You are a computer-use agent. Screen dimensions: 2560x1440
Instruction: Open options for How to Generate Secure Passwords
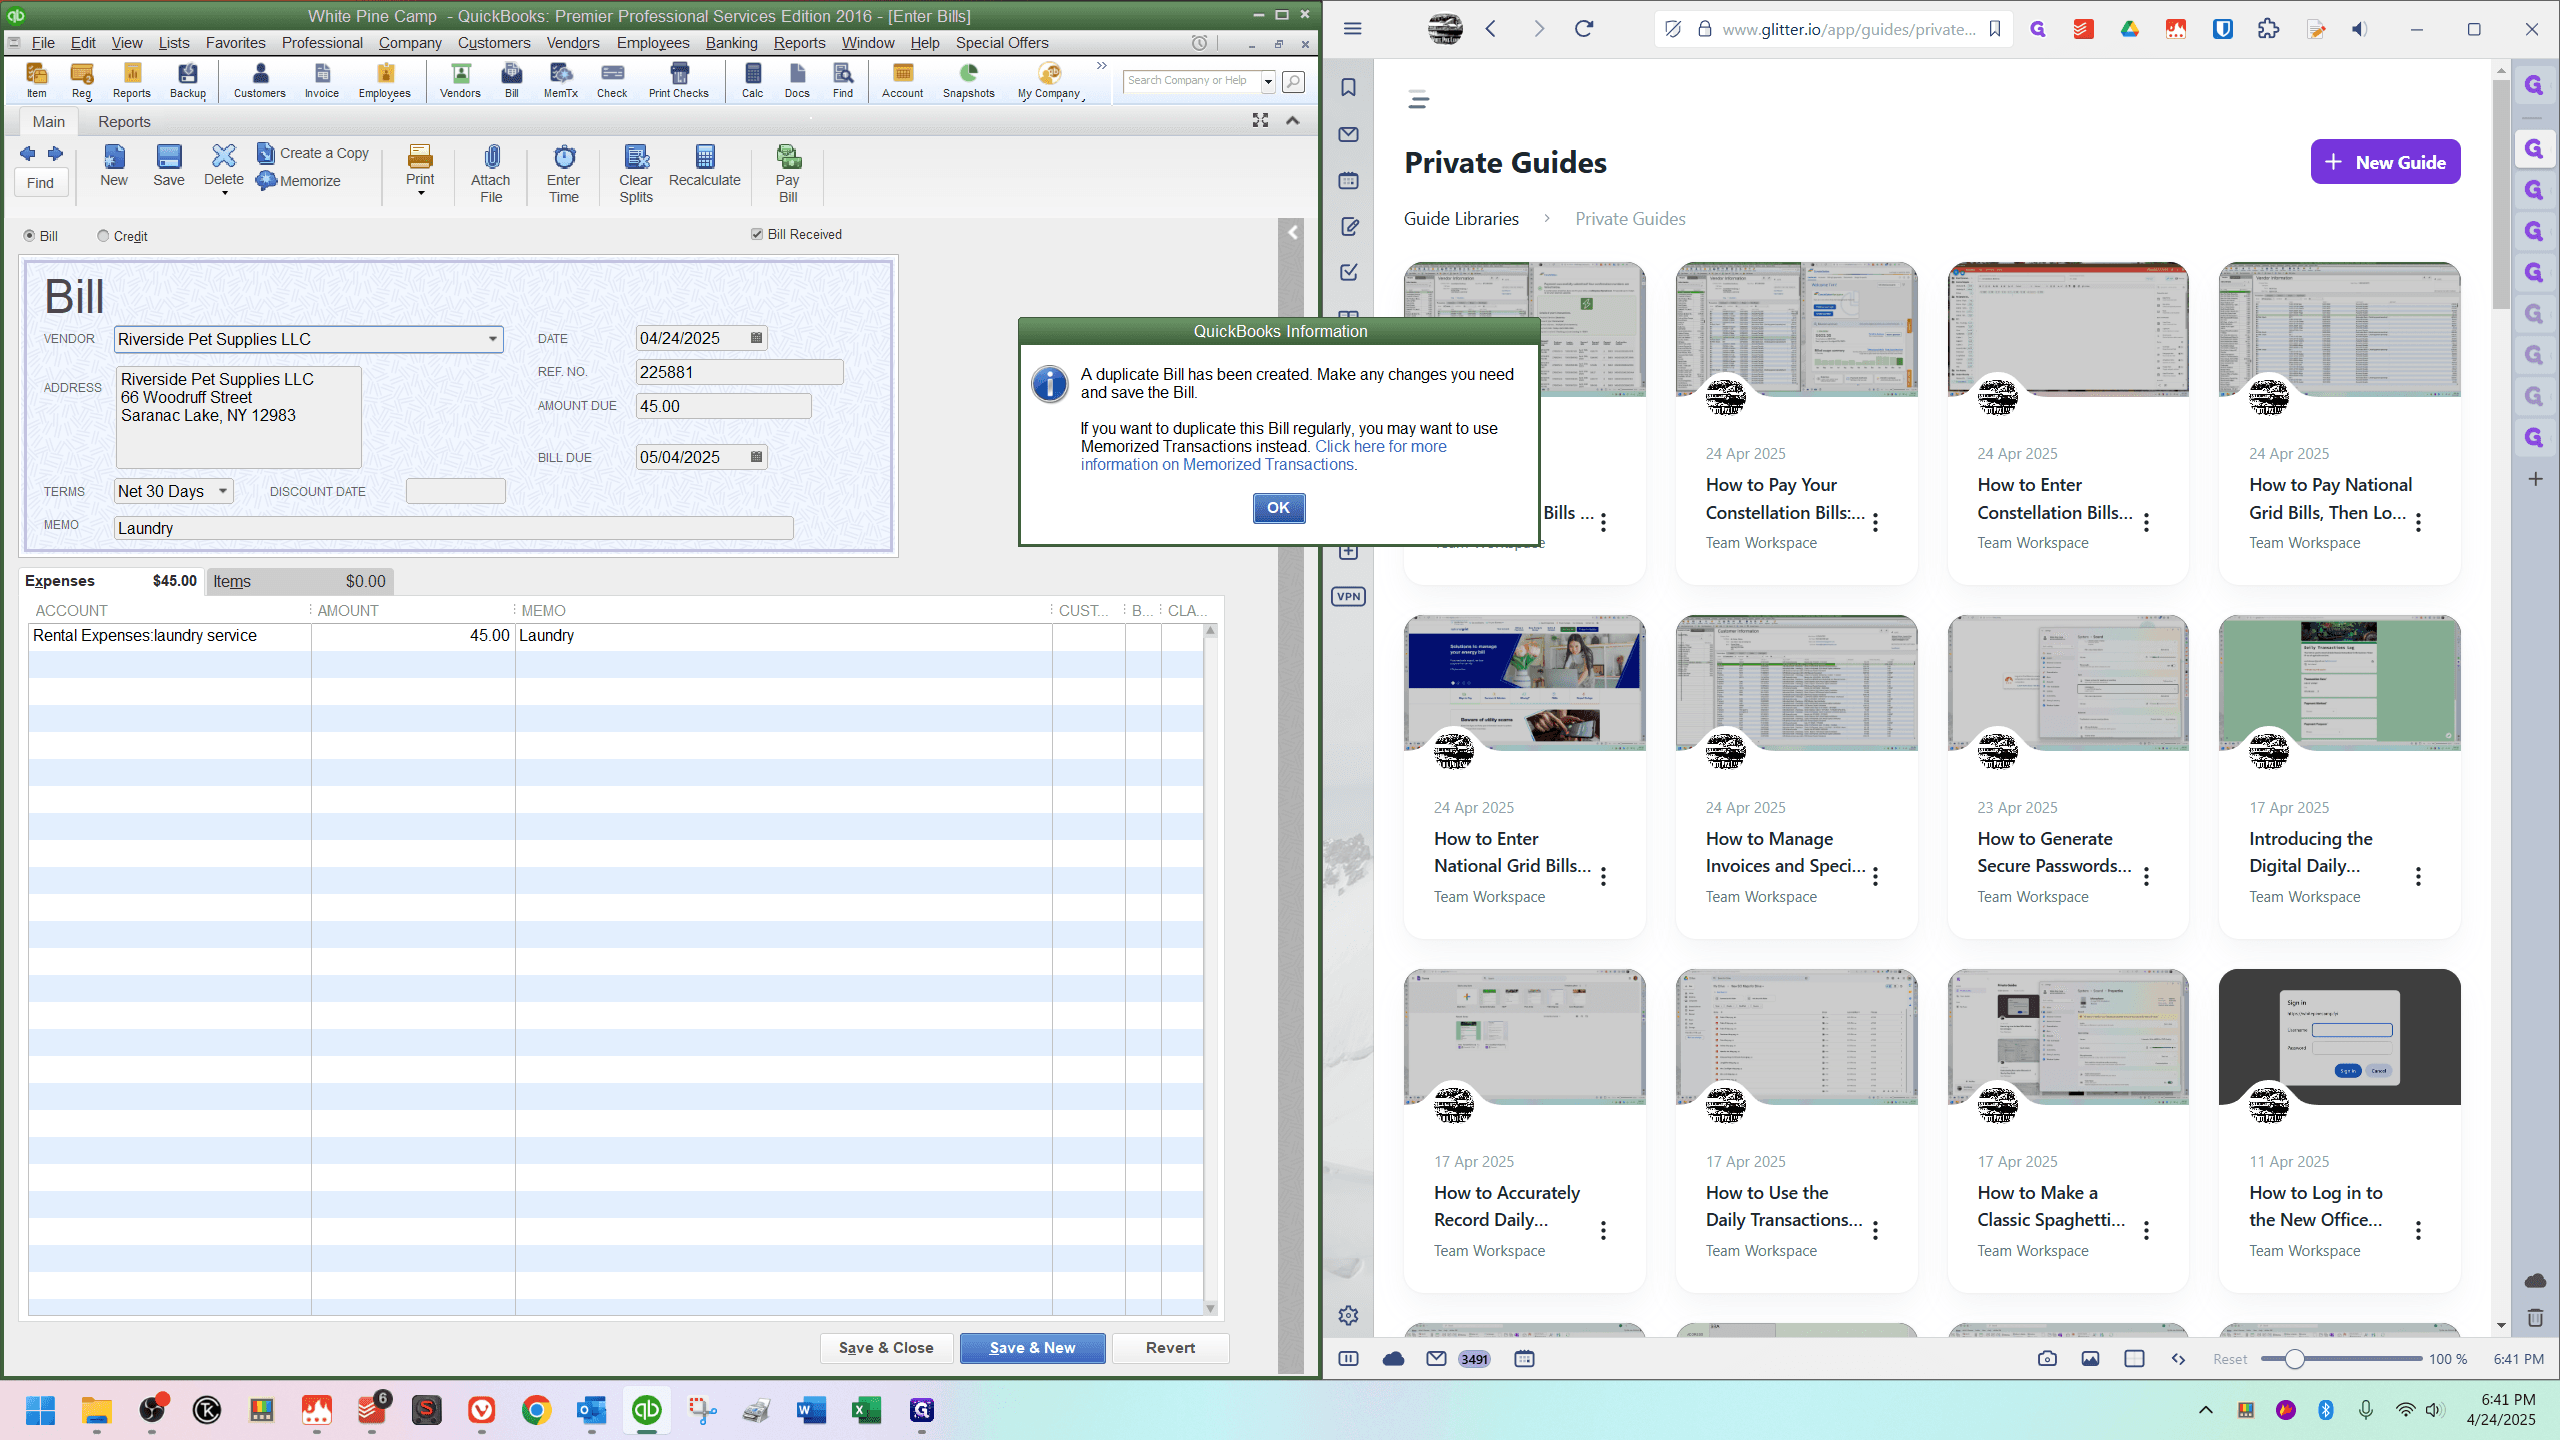(2147, 876)
